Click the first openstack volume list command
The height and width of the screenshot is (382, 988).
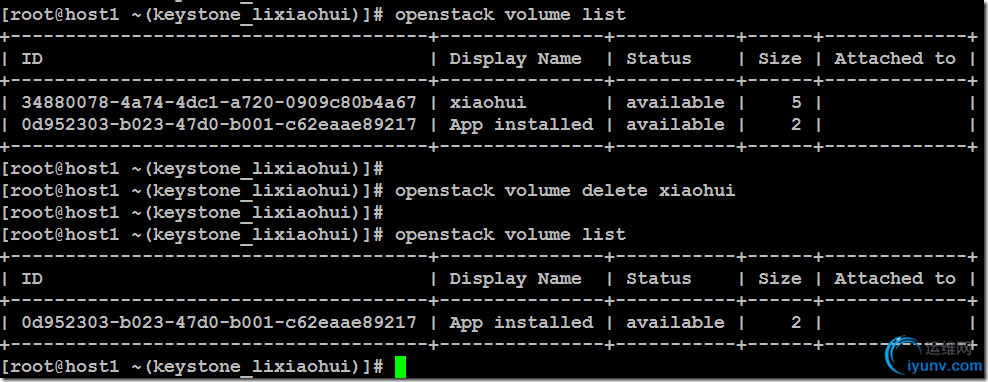click(510, 14)
